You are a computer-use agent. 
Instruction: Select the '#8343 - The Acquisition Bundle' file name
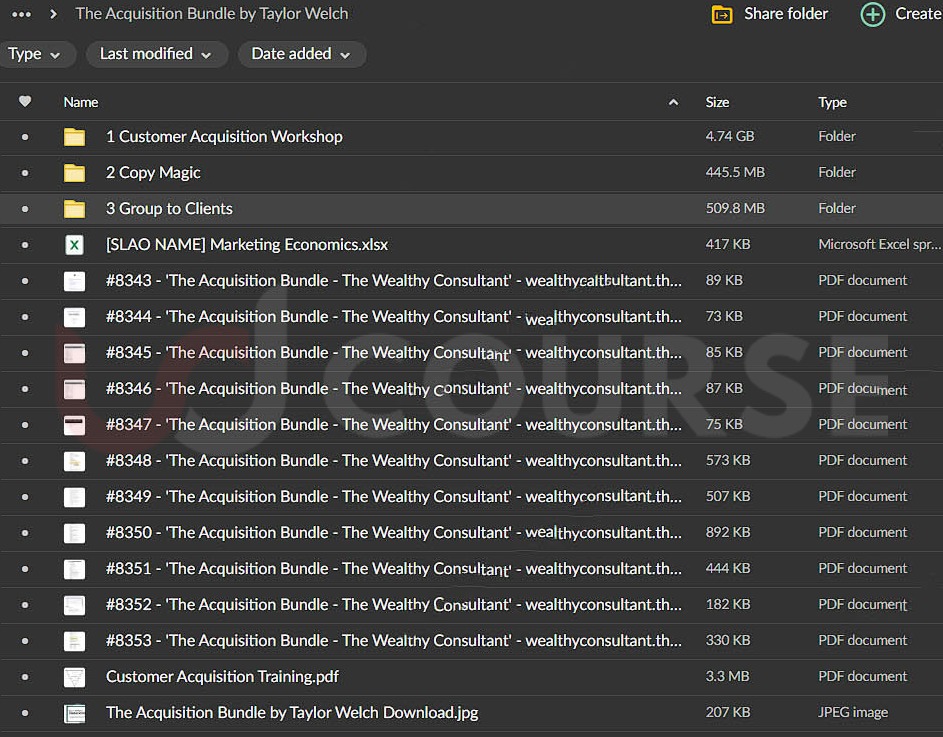394,281
